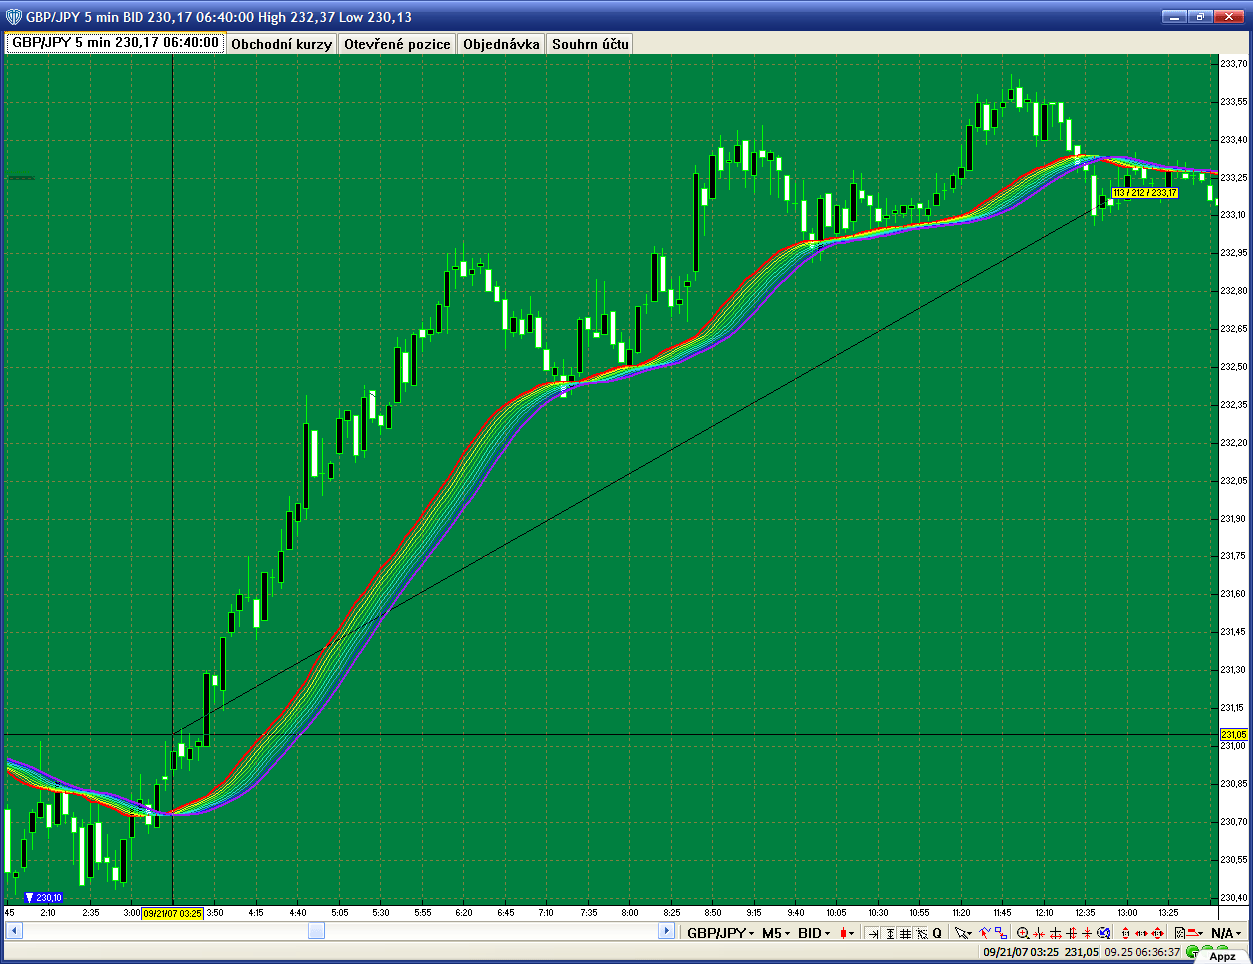Viewport: 1253px width, 964px height.
Task: Open the Souhrn účtu tab
Action: (x=590, y=44)
